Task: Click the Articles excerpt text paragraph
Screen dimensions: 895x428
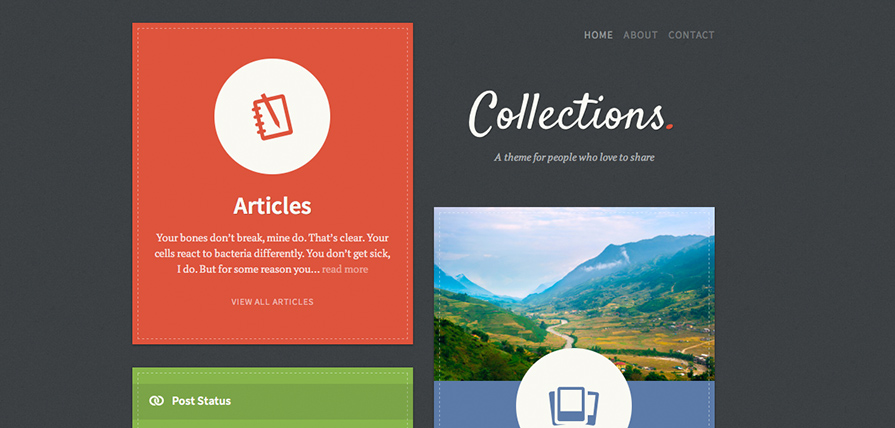Action: (272, 253)
